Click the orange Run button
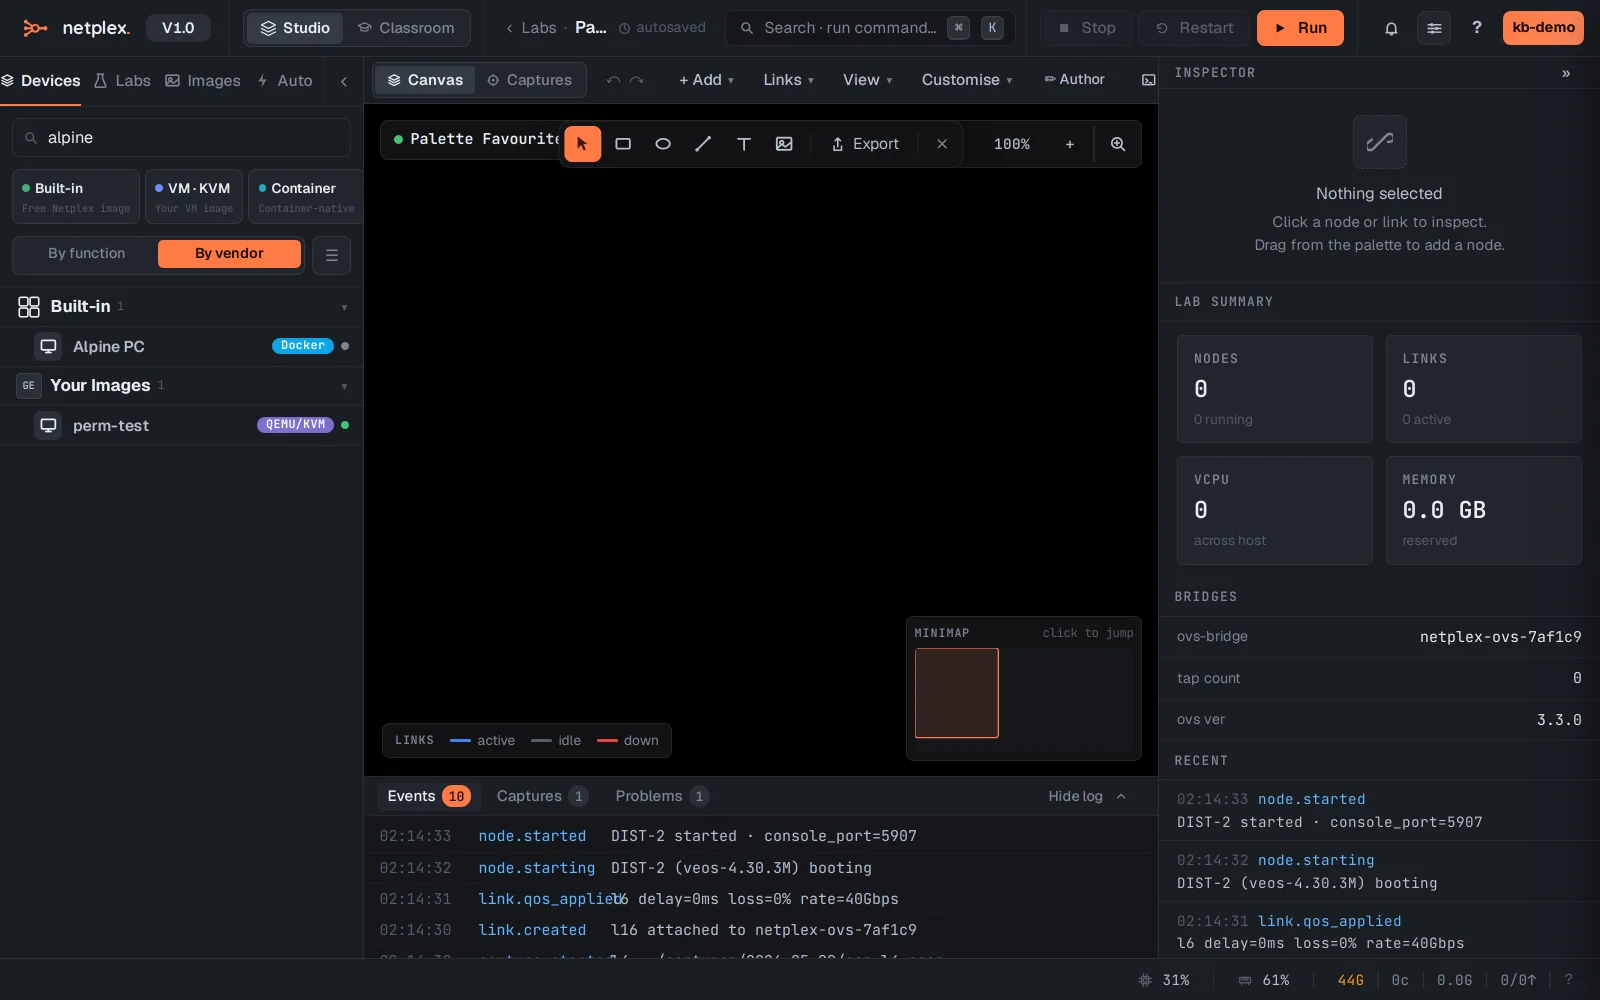Viewport: 1600px width, 1000px height. [x=1300, y=28]
